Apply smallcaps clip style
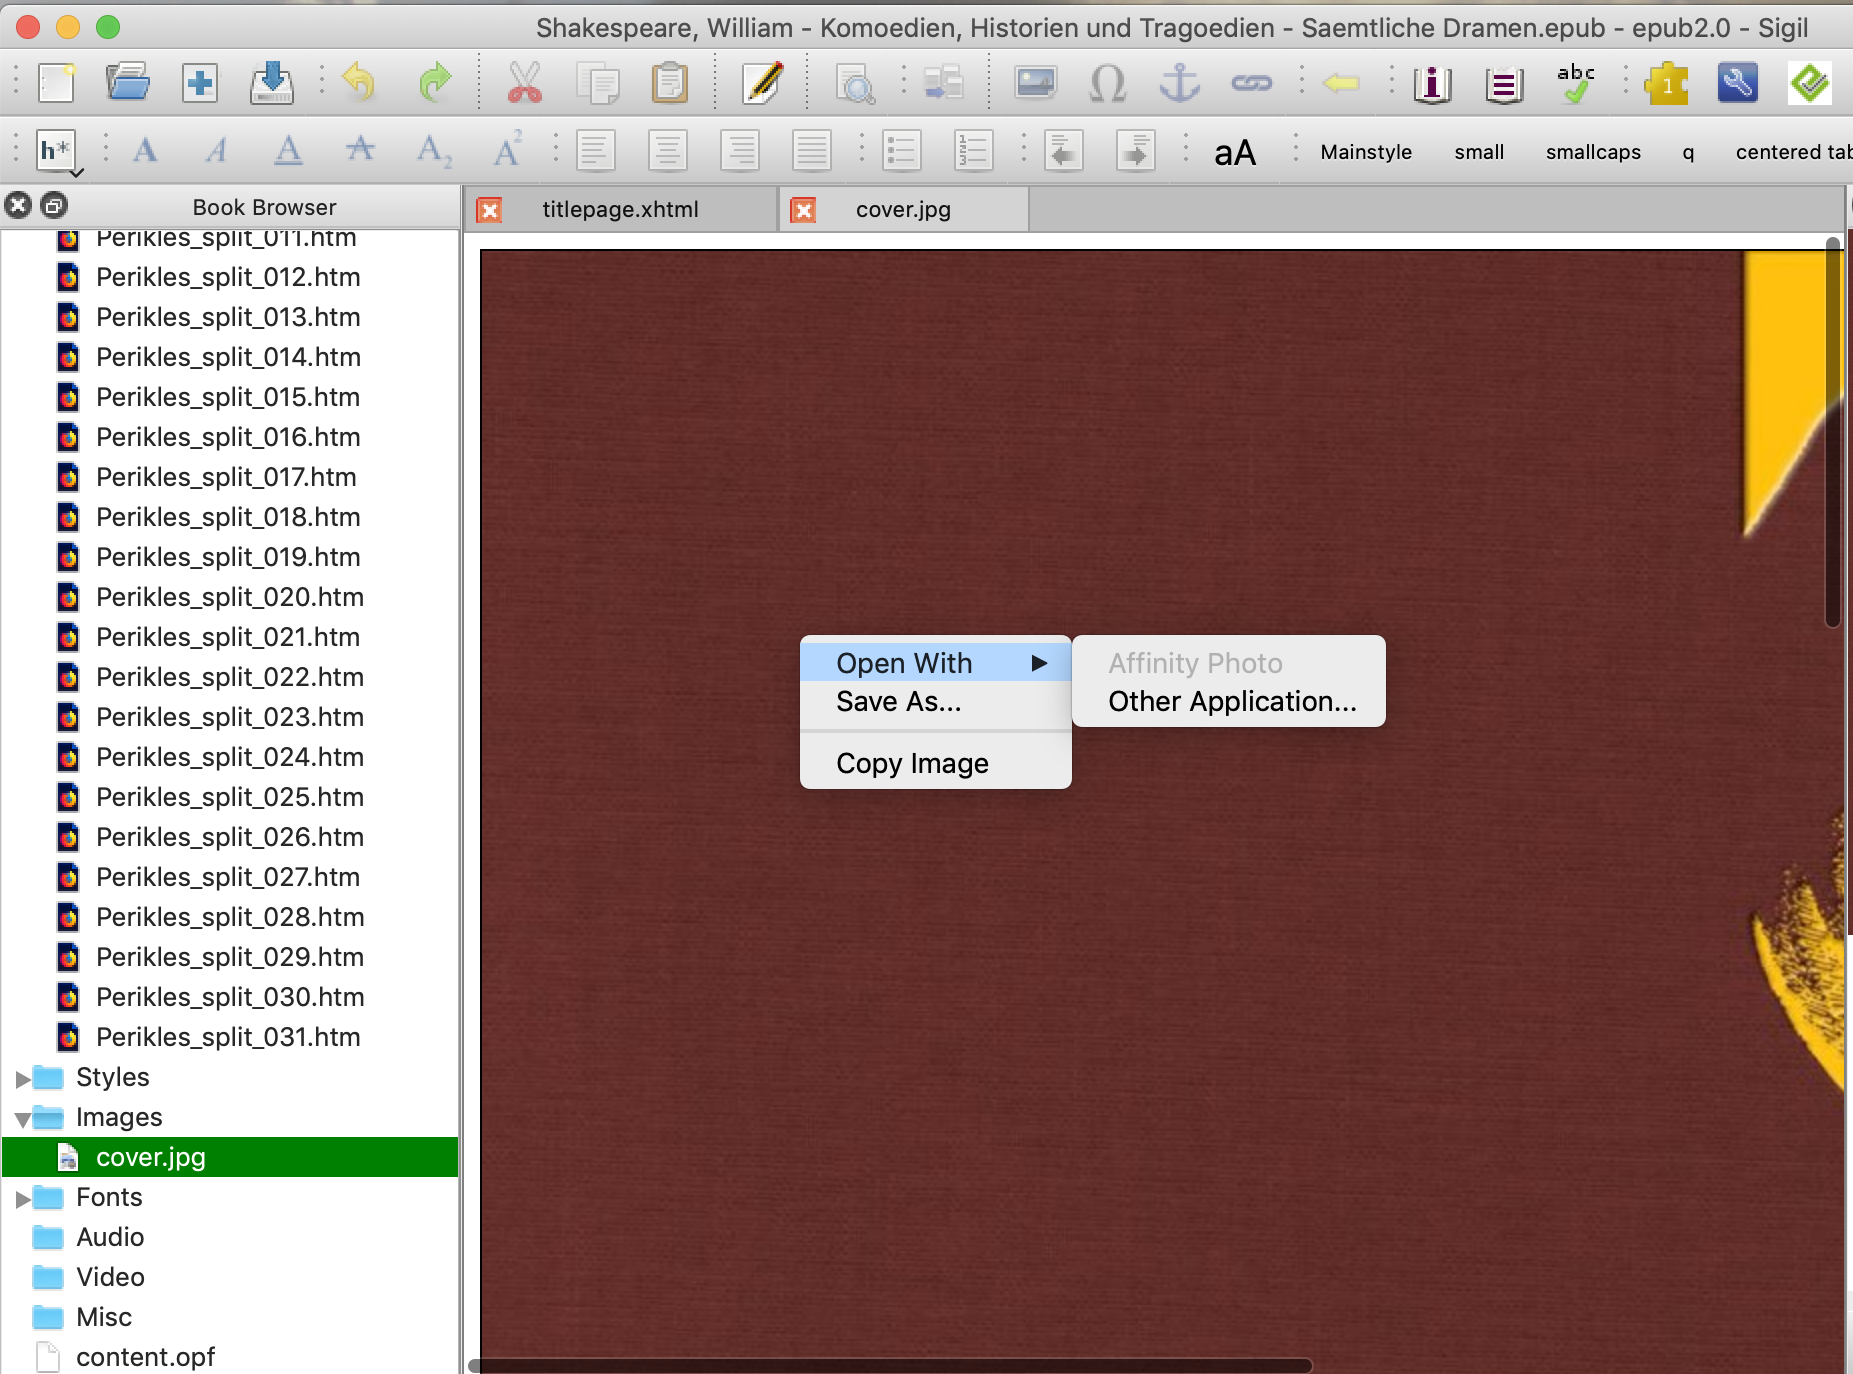Image resolution: width=1853 pixels, height=1374 pixels. (1593, 152)
